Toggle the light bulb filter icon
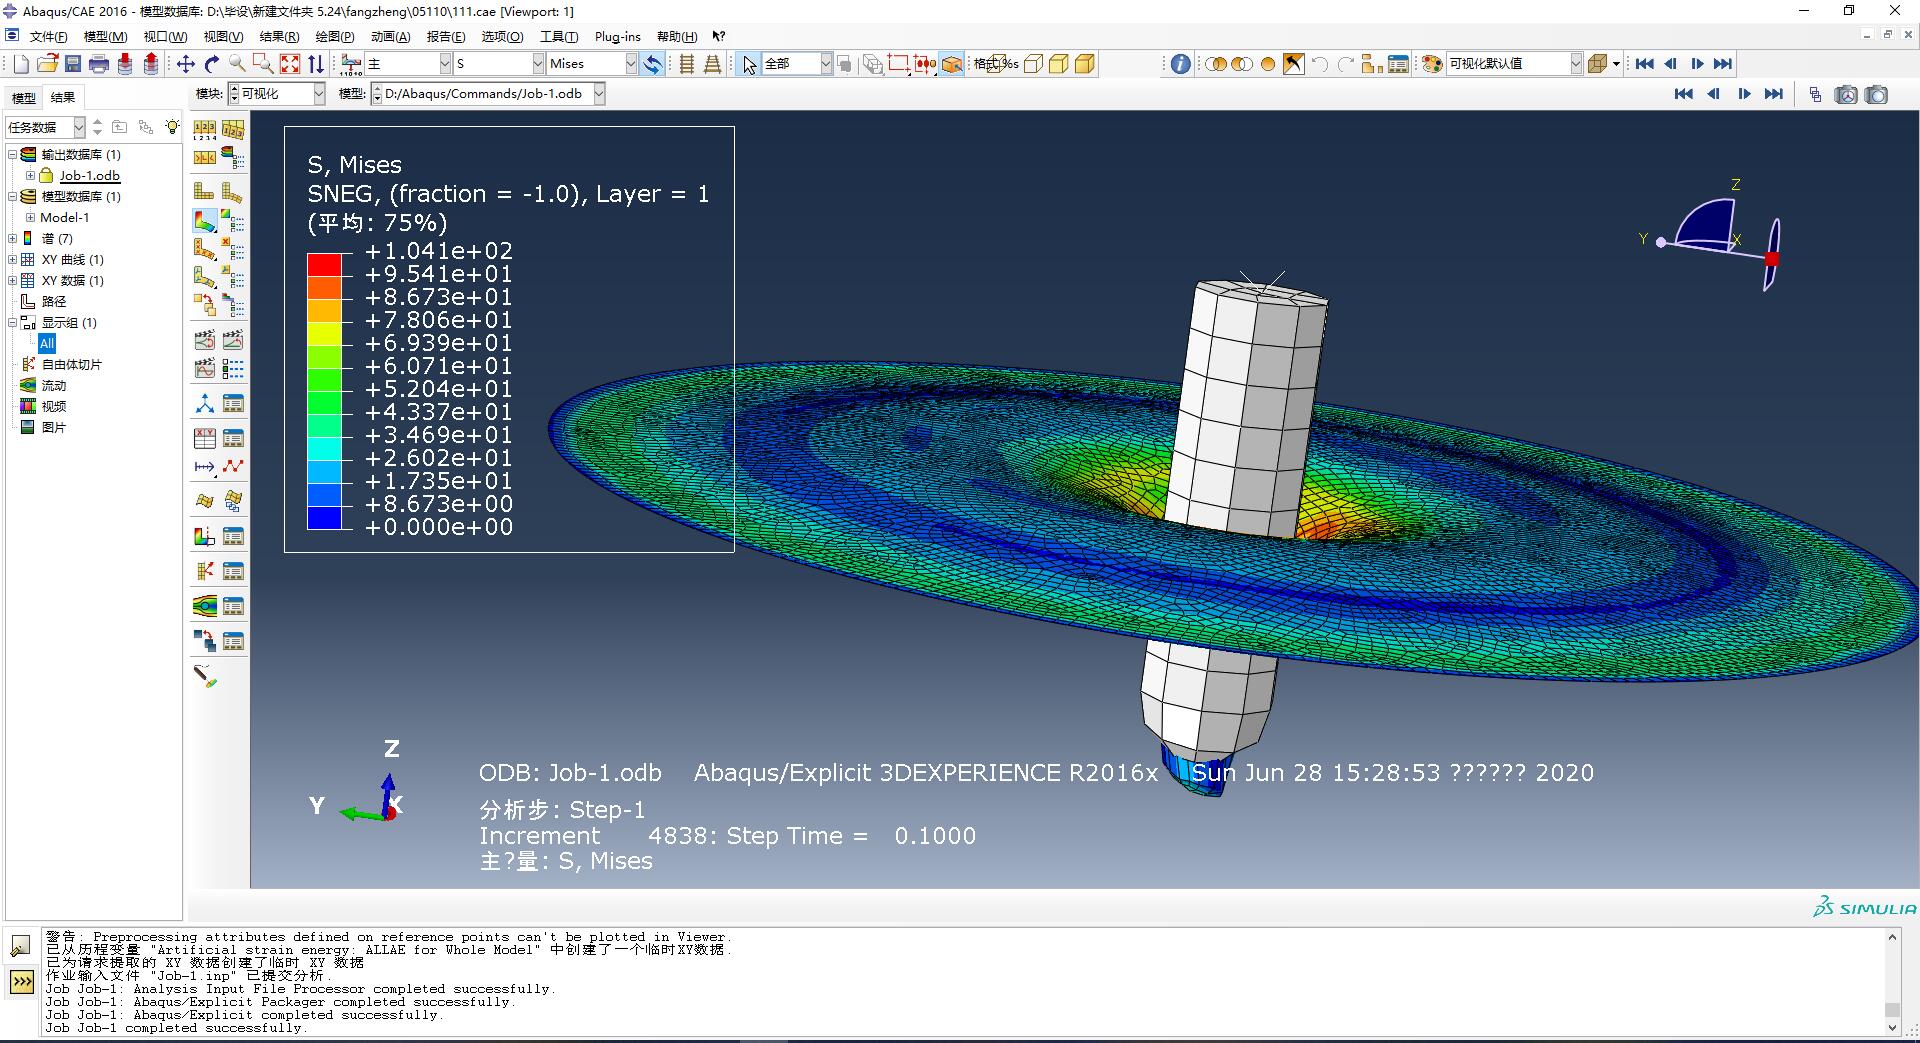The image size is (1920, 1043). click(x=172, y=127)
